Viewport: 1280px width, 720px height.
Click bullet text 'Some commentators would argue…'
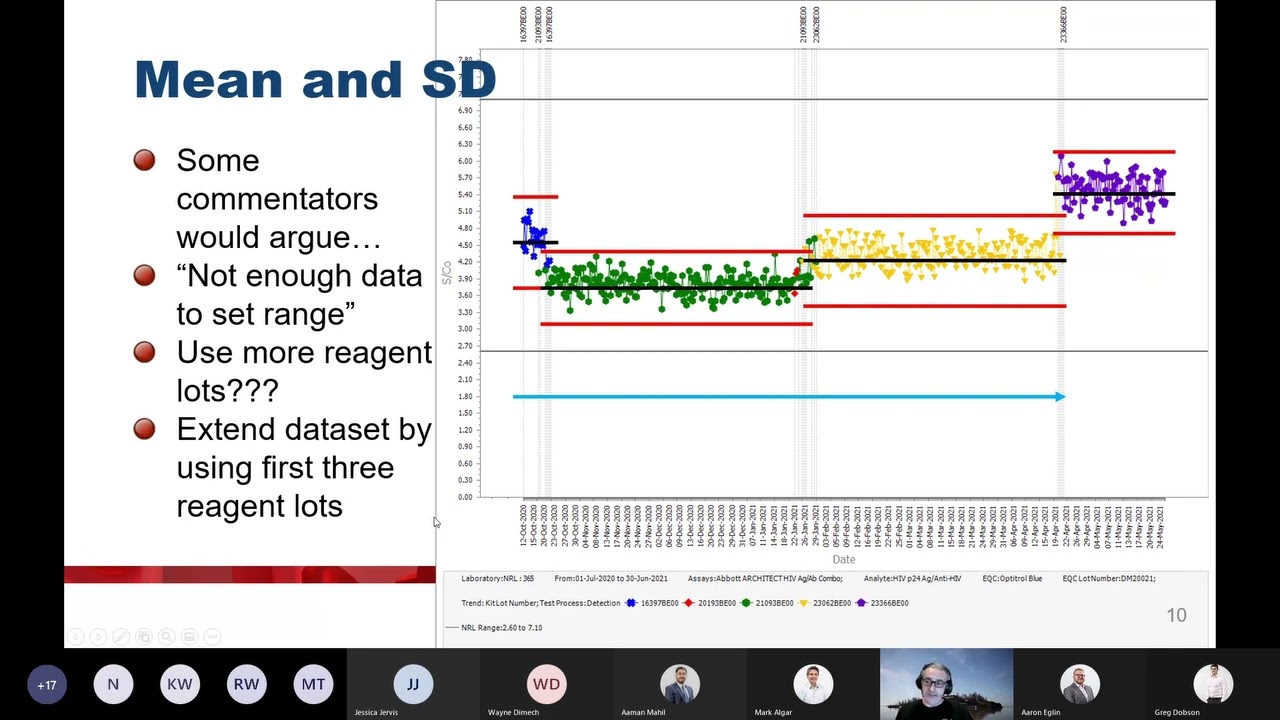pos(278,198)
